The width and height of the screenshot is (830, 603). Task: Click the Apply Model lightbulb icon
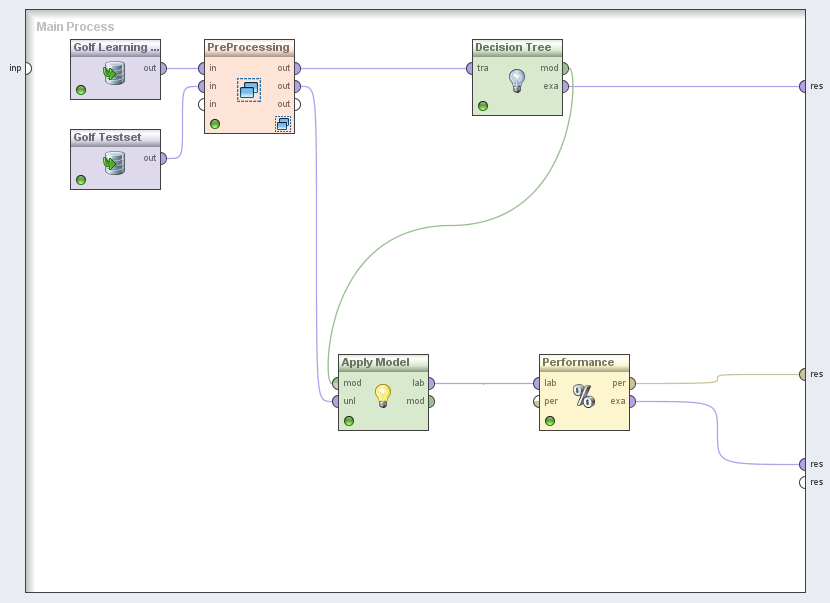(383, 395)
